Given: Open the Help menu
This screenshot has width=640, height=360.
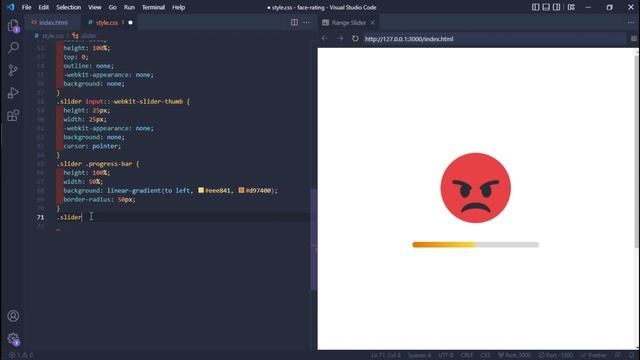Looking at the screenshot, I should (x=178, y=7).
